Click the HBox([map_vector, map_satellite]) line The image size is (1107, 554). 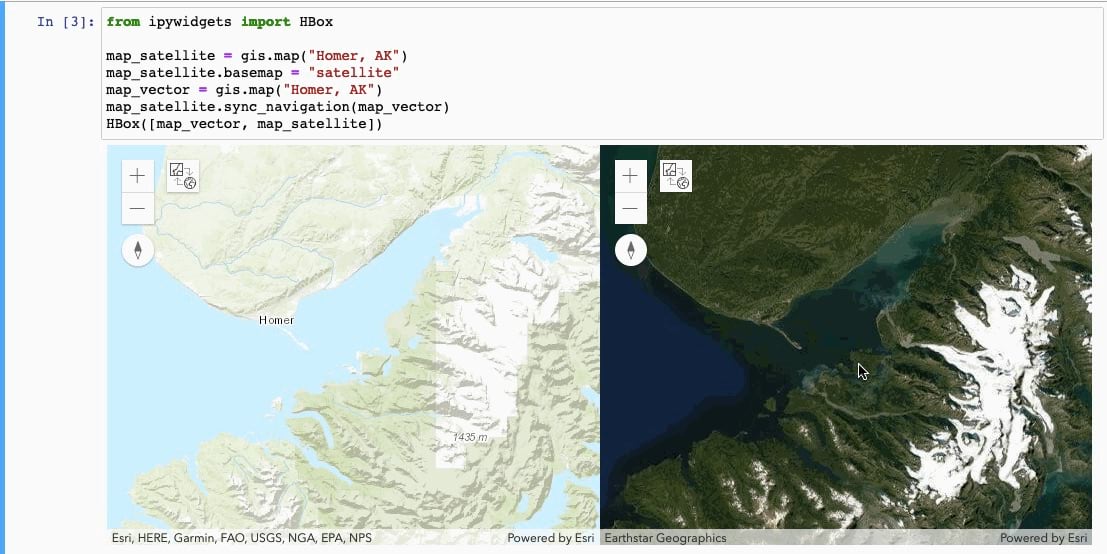click(x=244, y=124)
